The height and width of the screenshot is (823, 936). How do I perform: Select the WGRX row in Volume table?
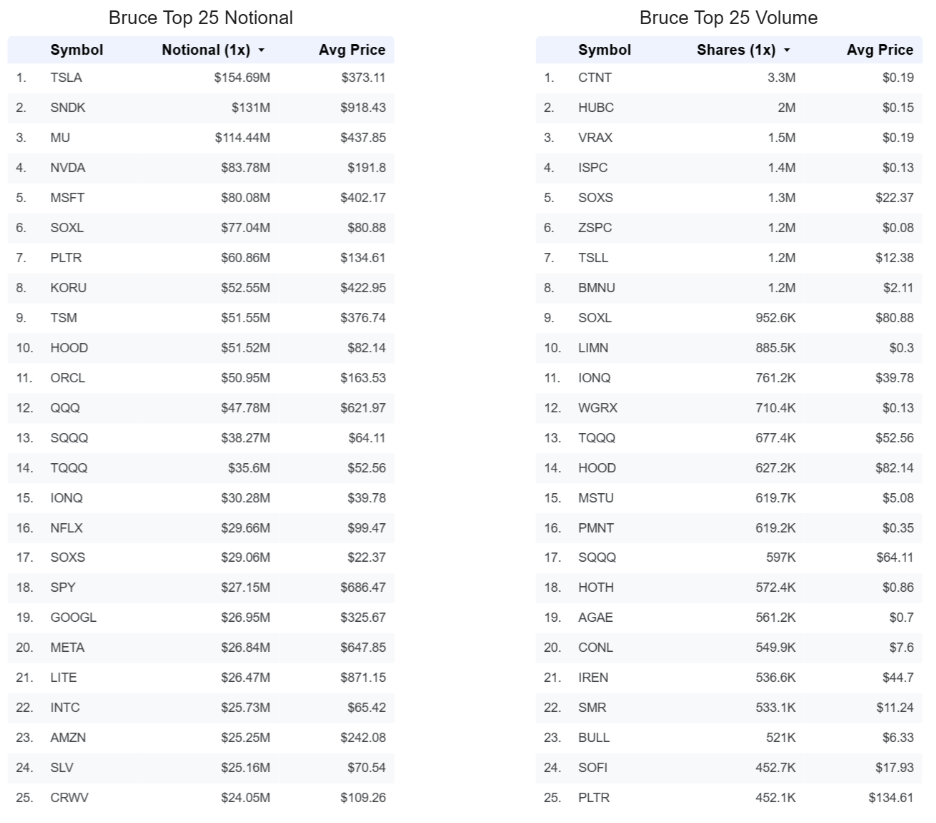click(x=729, y=408)
